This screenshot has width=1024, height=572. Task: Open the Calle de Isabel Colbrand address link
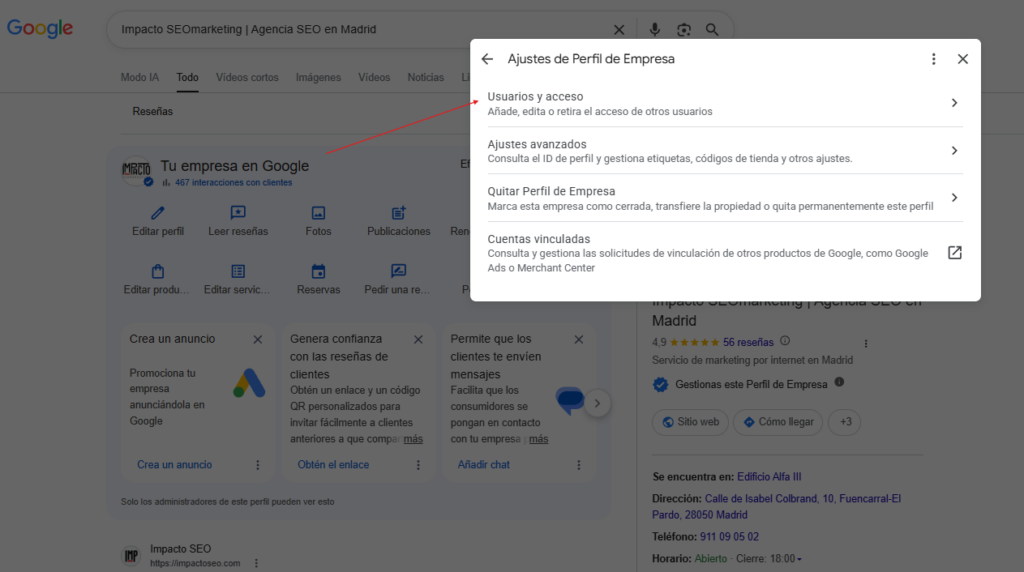click(776, 507)
